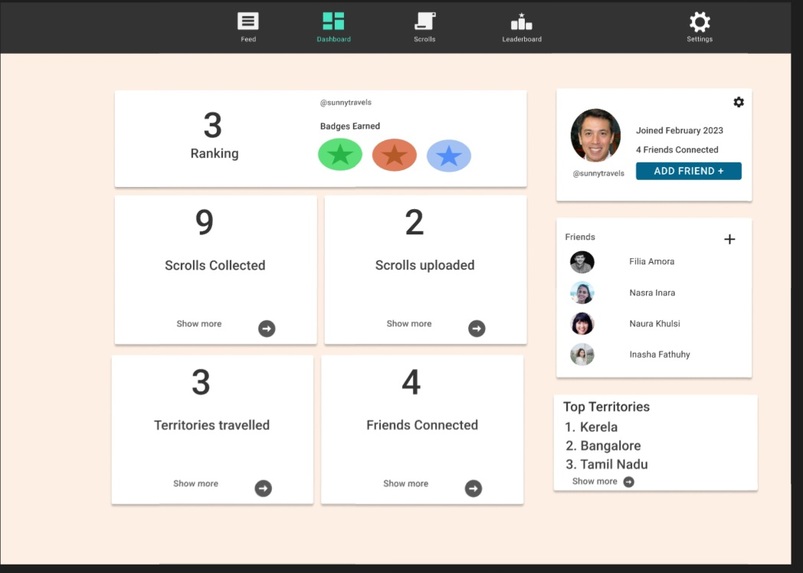Screen dimensions: 803x573
Task: Click the number 2 on Scrolls uploaded
Action: tap(414, 222)
